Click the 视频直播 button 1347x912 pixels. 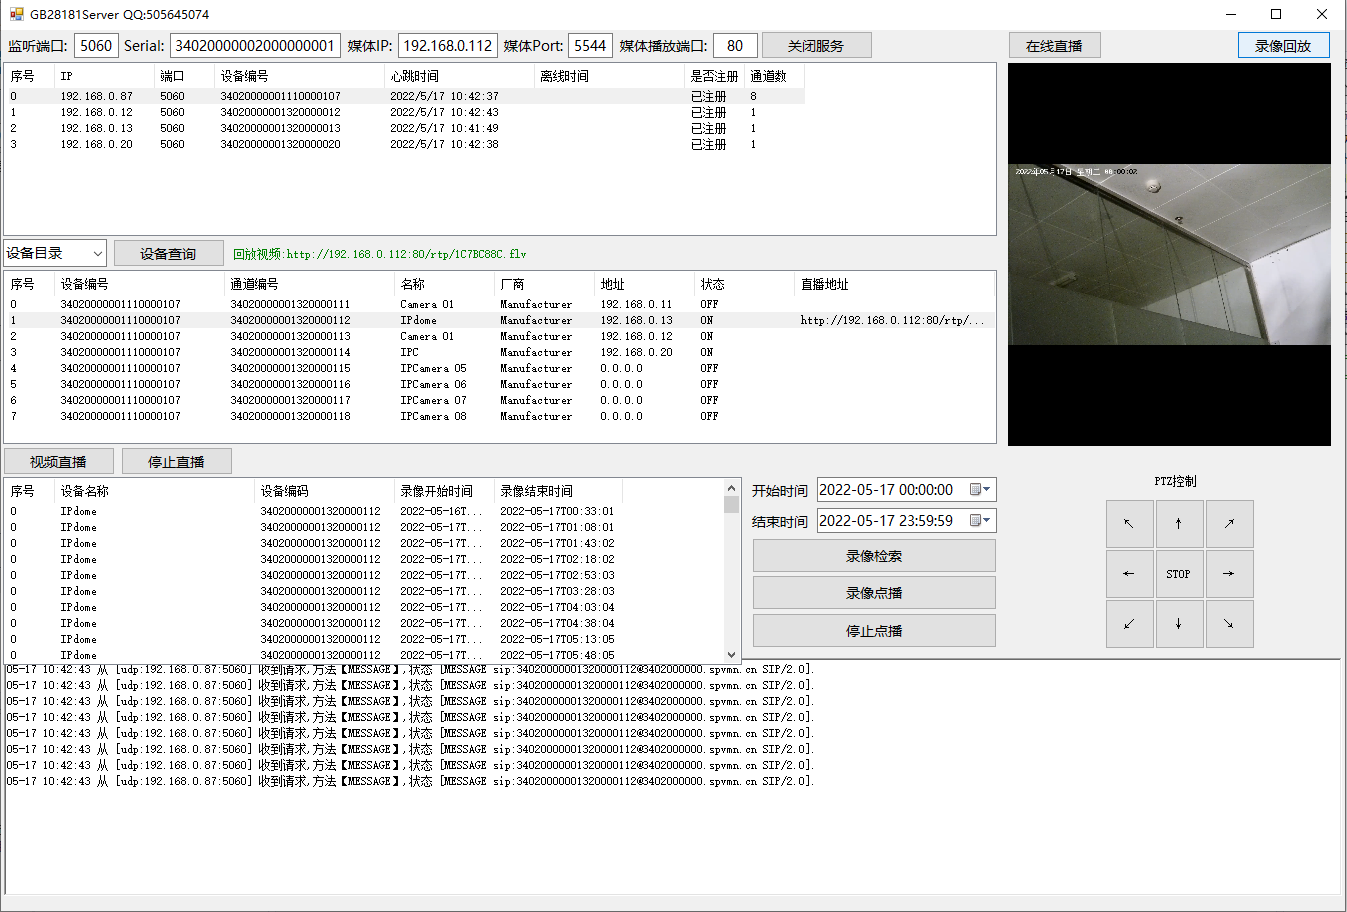(x=59, y=461)
